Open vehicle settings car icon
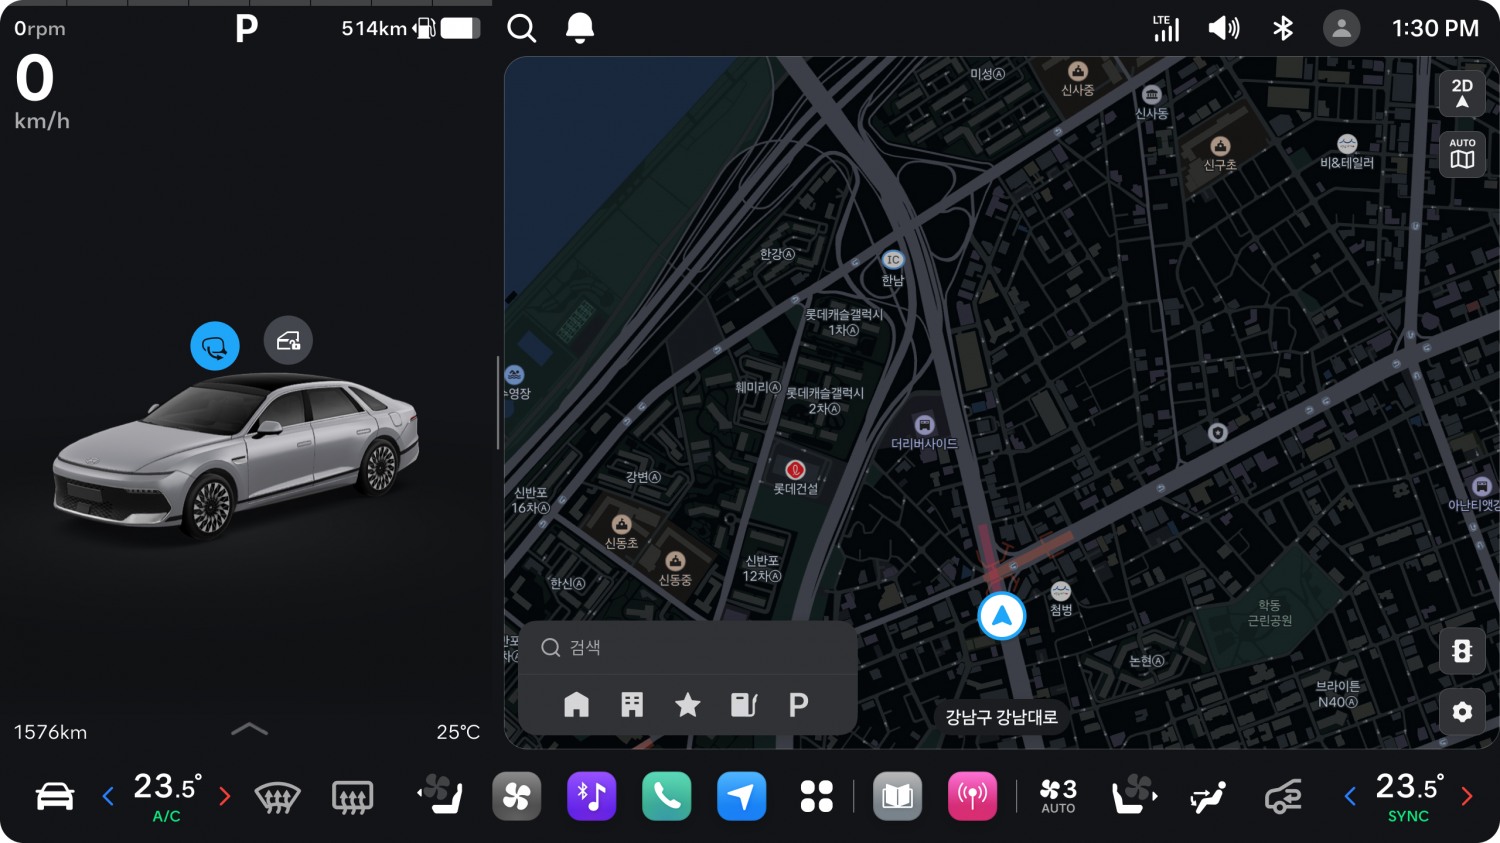Viewport: 1500px width, 843px height. [55, 796]
